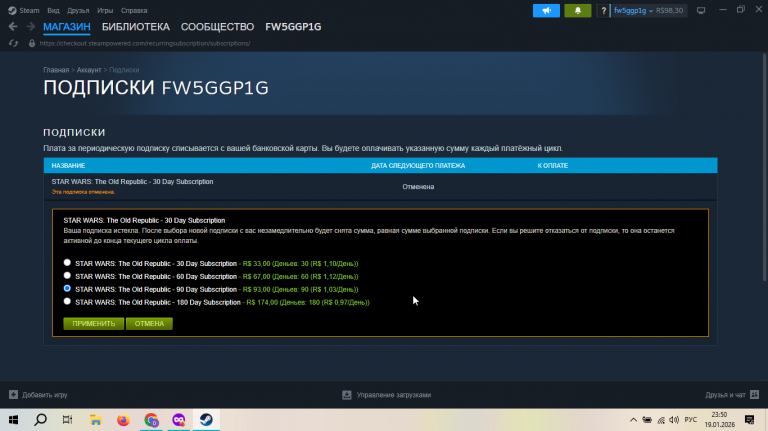Click the ОТМЕНА button
768x431 pixels.
click(149, 324)
